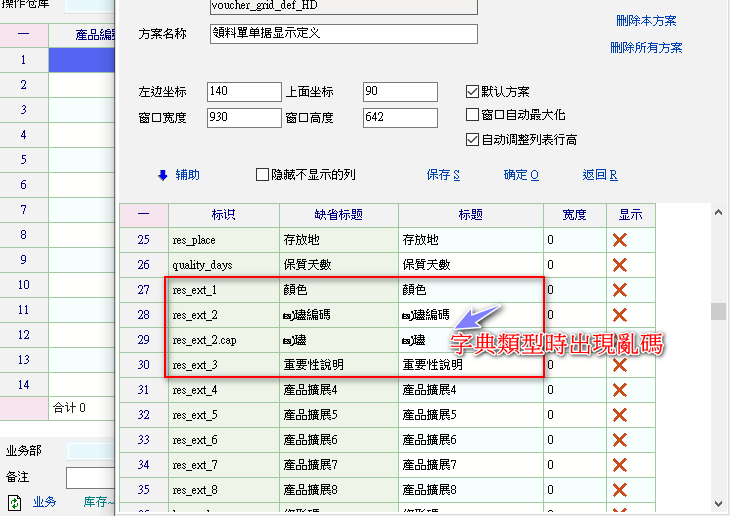Click the green document icon beside 业务
The width and height of the screenshot is (730, 516).
[14, 502]
